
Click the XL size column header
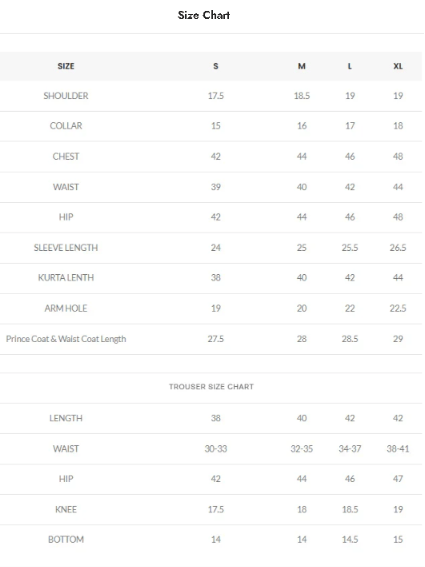(x=398, y=66)
